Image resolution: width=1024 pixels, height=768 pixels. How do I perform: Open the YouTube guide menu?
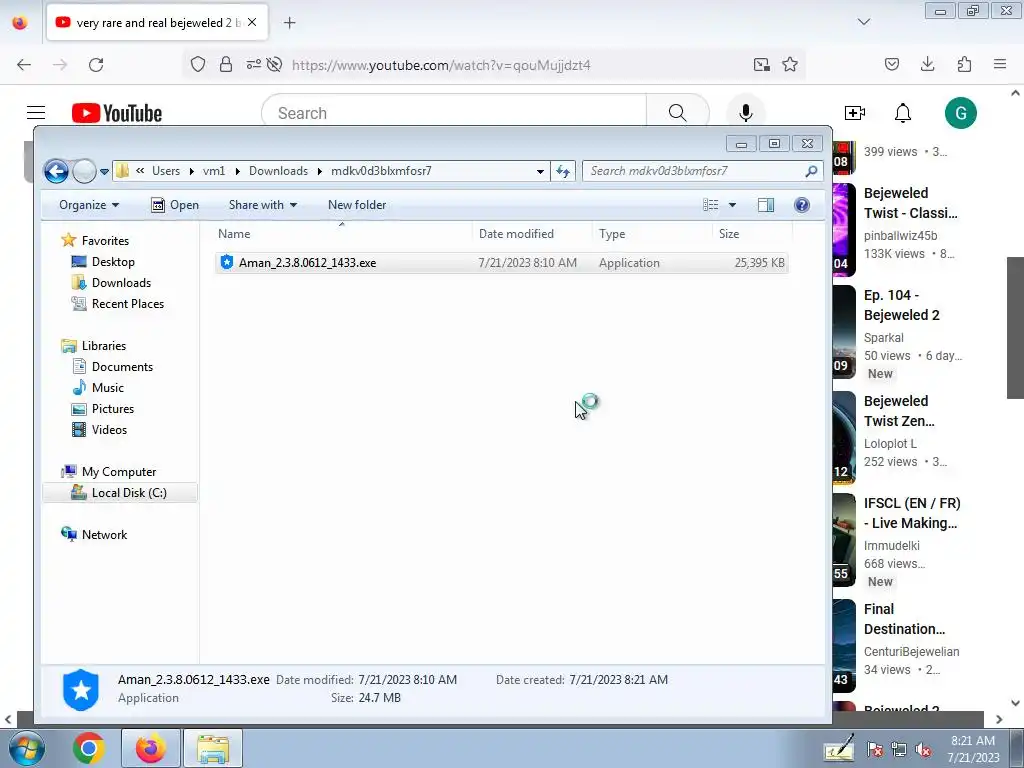pos(36,113)
